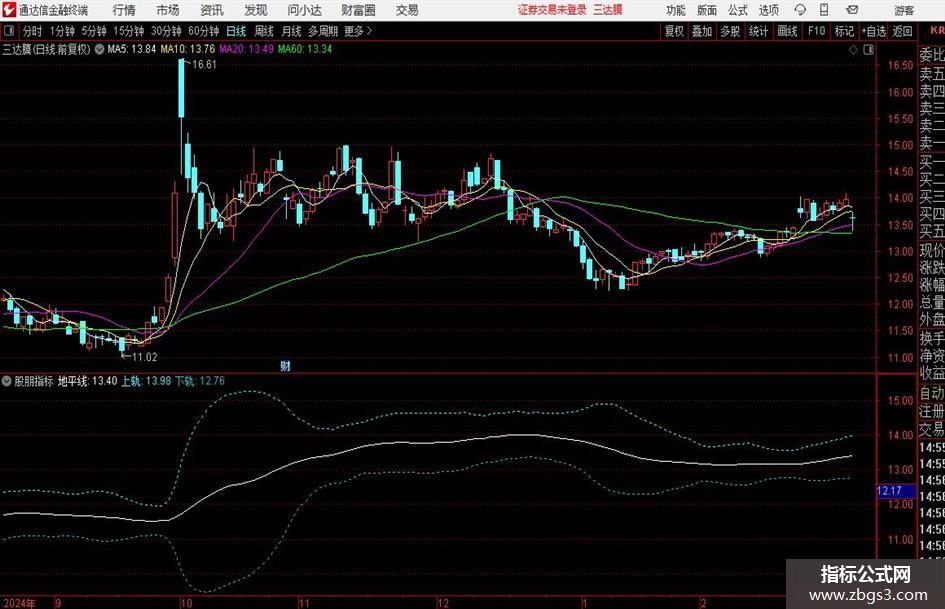This screenshot has height=609, width=945.
Task: Click the 画线 drawing tools button
Action: (x=787, y=31)
